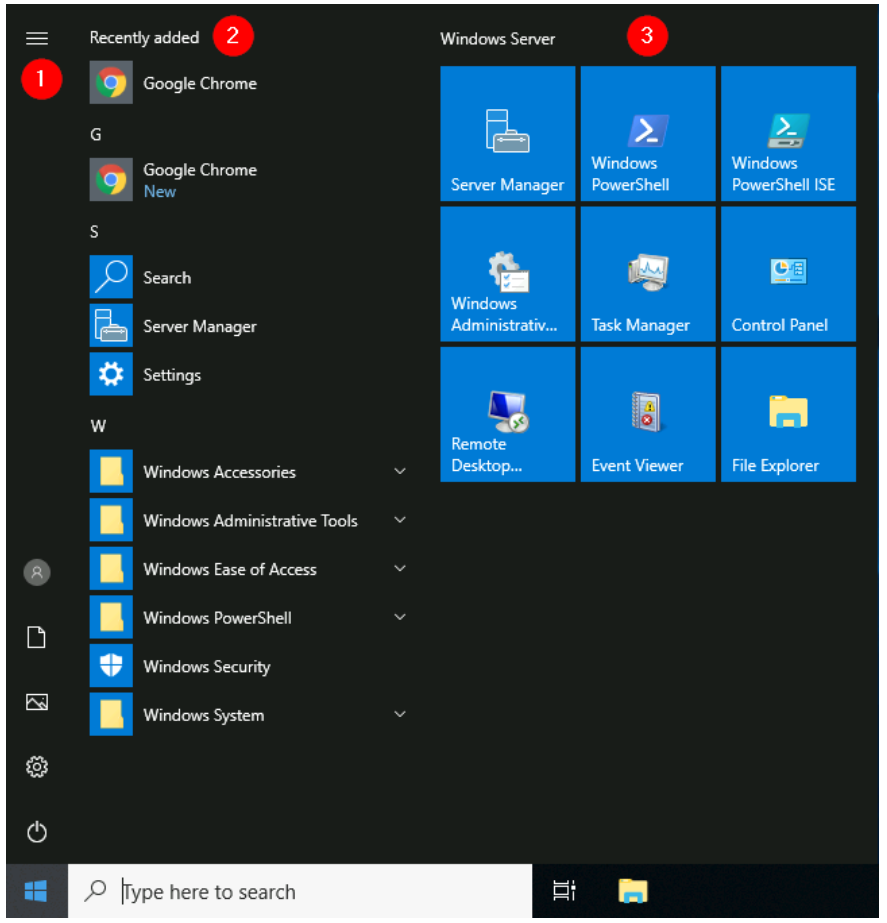The width and height of the screenshot is (887, 923).
Task: Launch the Task Manager tile
Action: [647, 274]
